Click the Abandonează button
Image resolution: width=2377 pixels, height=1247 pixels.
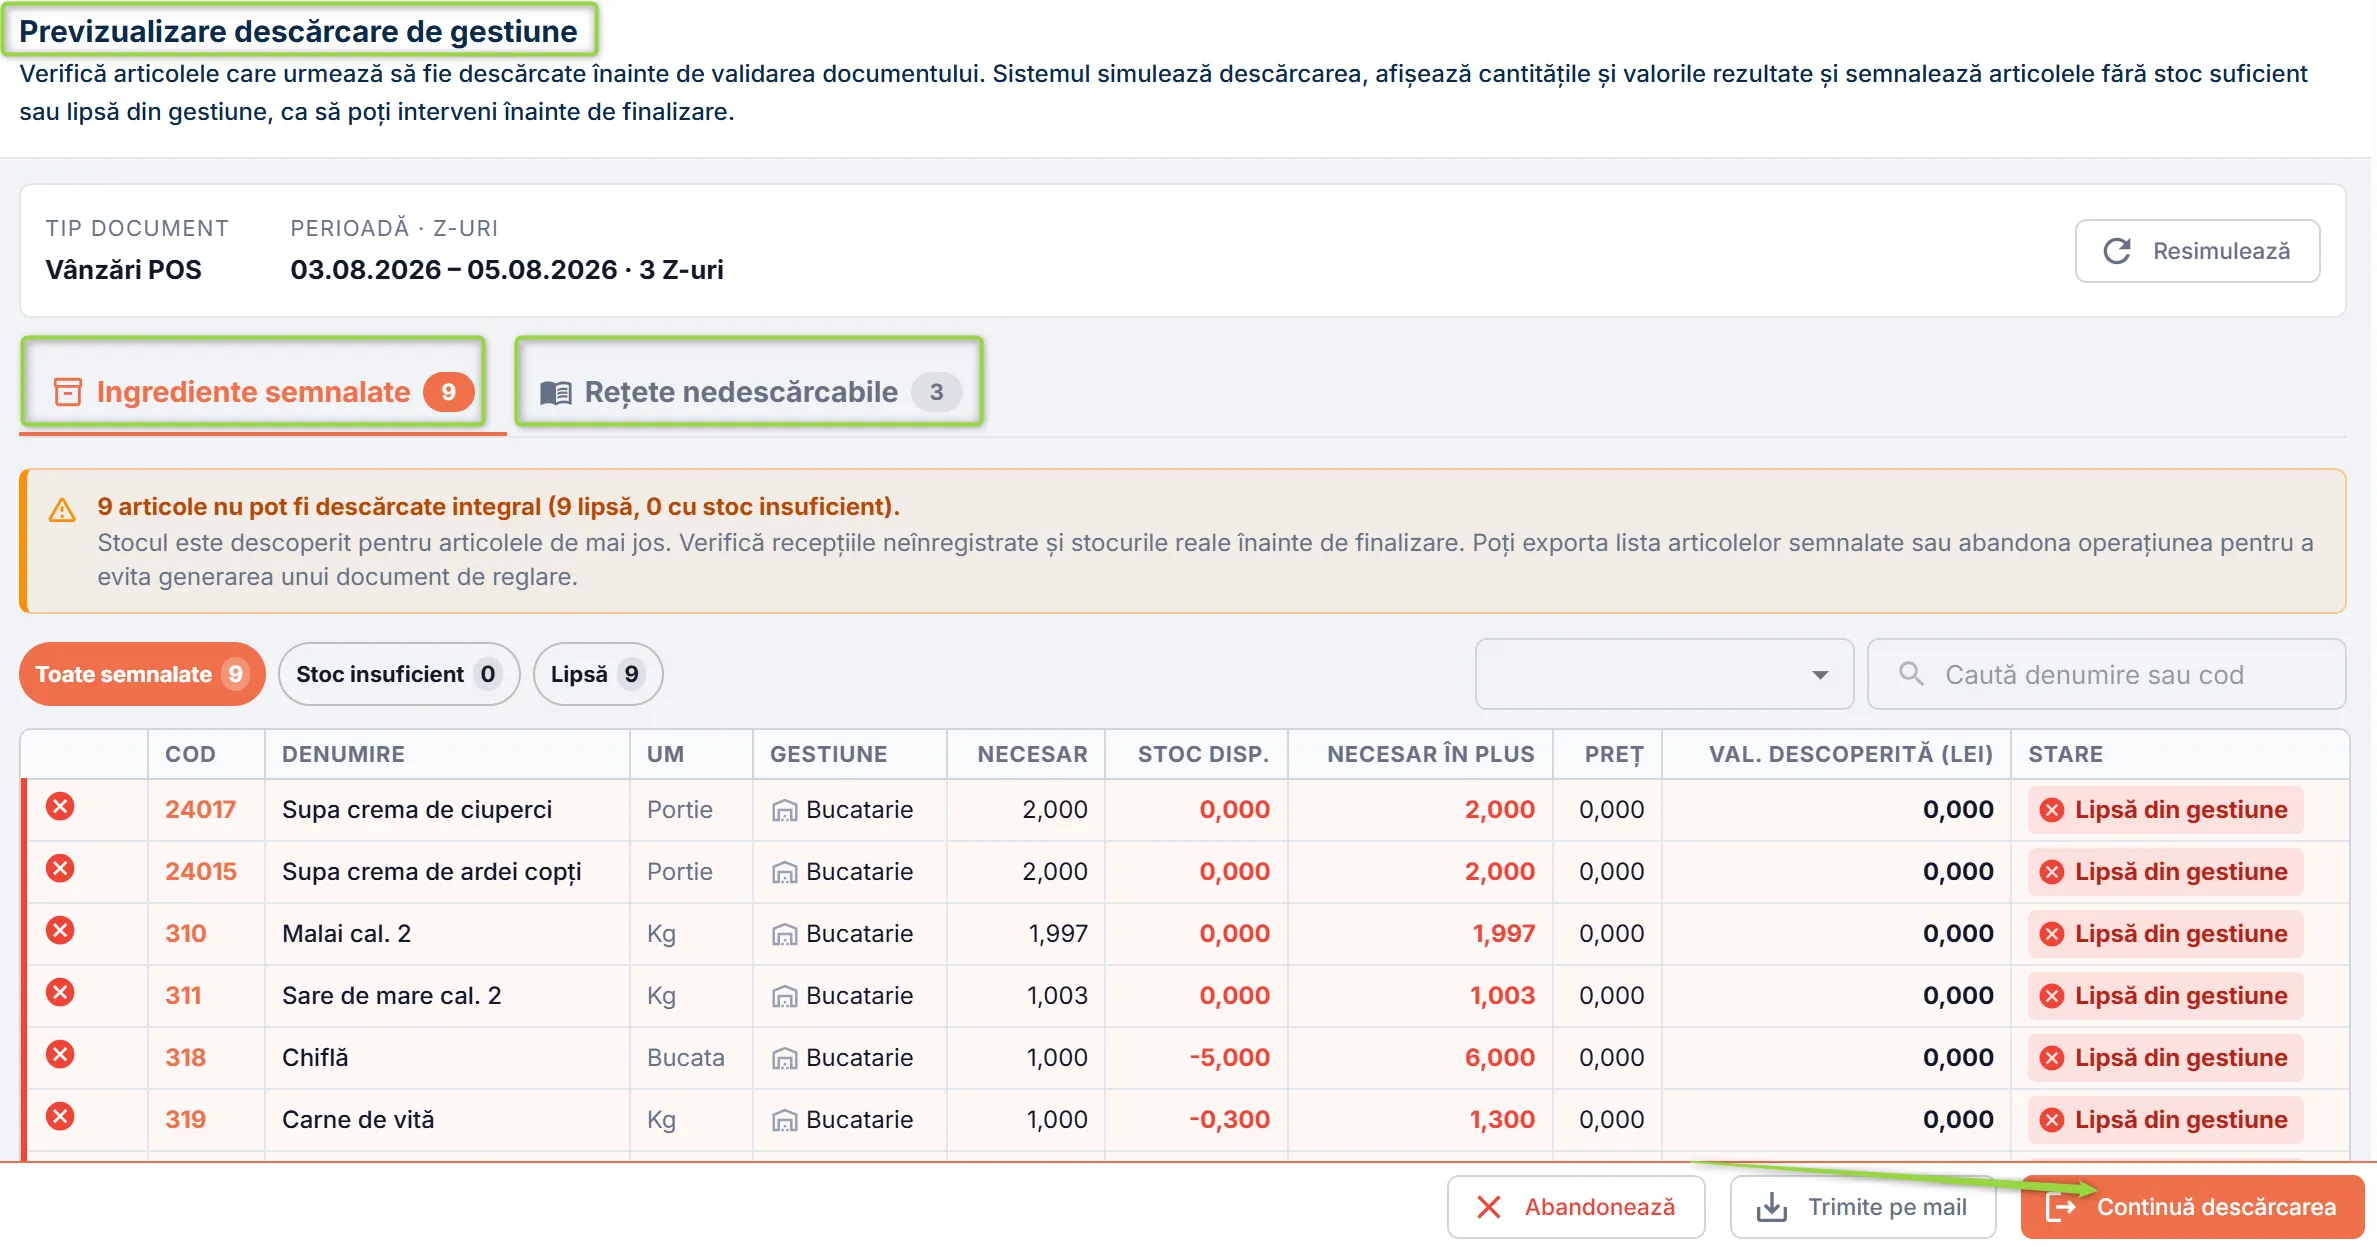pos(1576,1207)
